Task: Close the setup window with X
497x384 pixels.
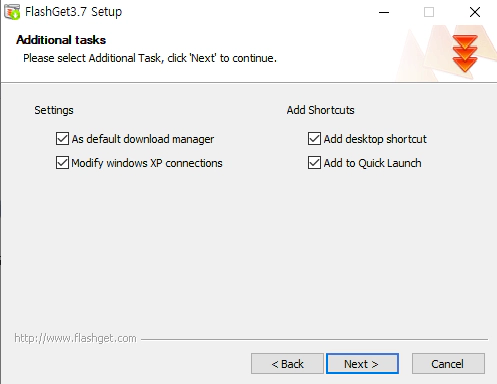Action: [475, 12]
